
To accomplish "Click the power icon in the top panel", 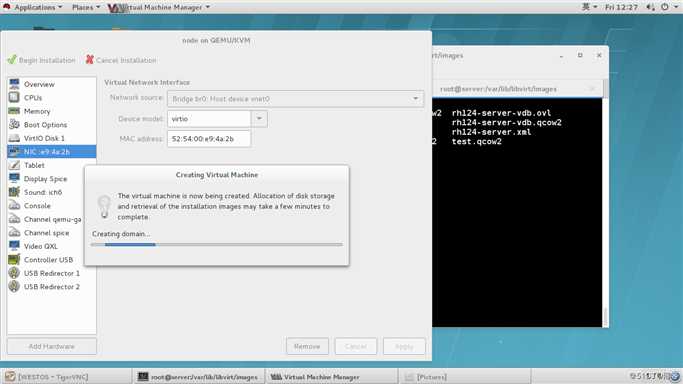I will (x=665, y=7).
